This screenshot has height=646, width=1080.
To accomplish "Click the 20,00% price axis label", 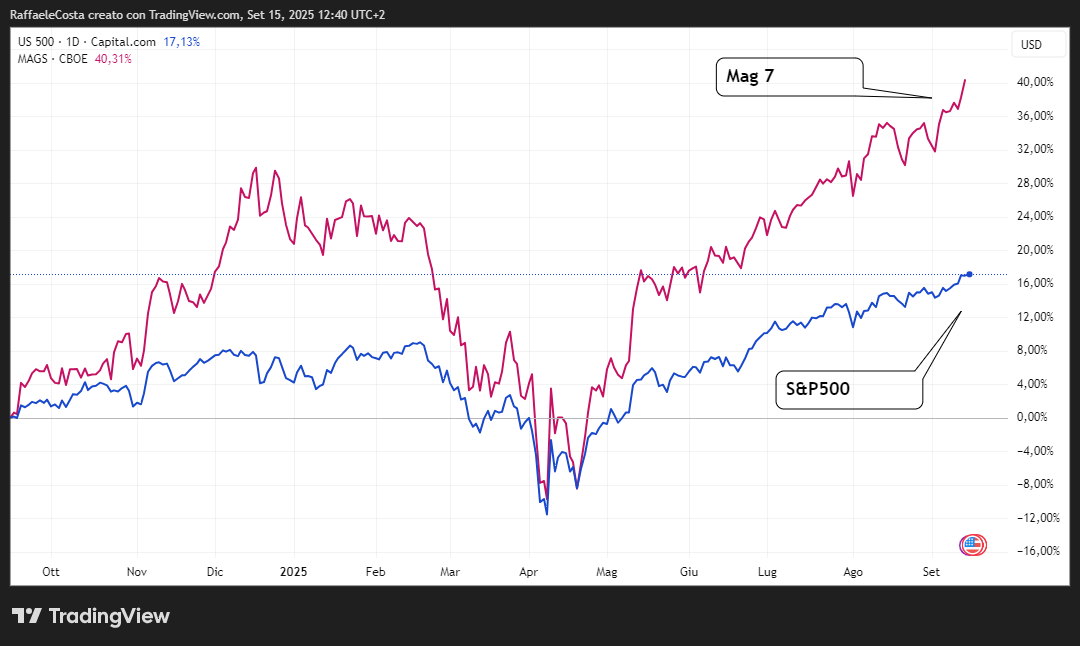I will click(x=1035, y=249).
